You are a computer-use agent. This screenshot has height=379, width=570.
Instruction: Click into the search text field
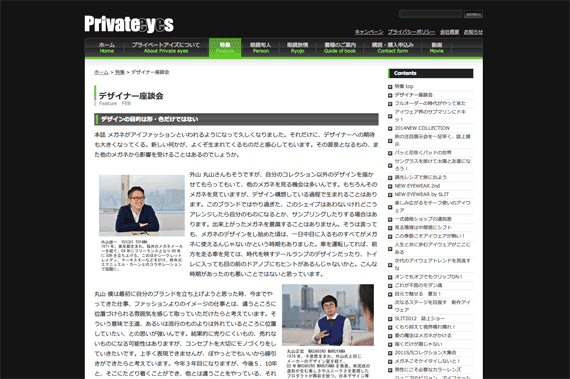coord(430,14)
